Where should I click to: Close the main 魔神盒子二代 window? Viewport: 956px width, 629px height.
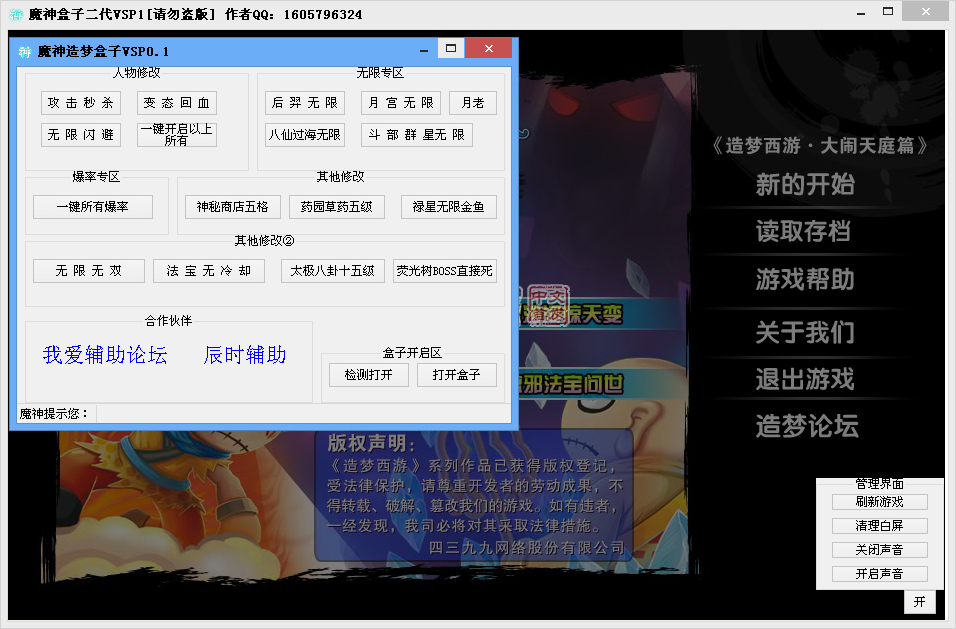click(926, 12)
